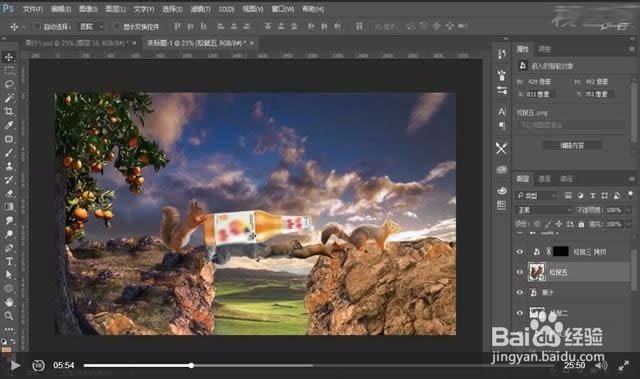
Task: Toggle the layer filter on/off switch
Action: pos(631,195)
